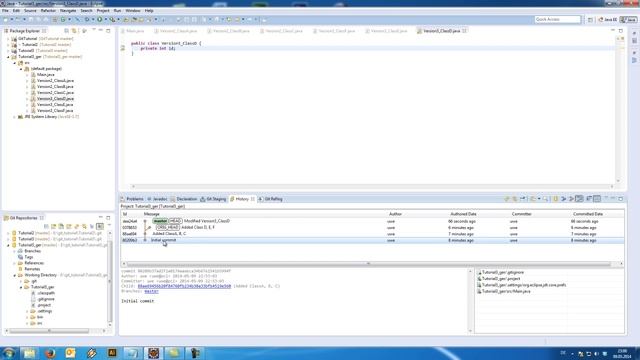Click the Tags icon in Git Repositories
The image size is (640, 360).
(x=20, y=257)
